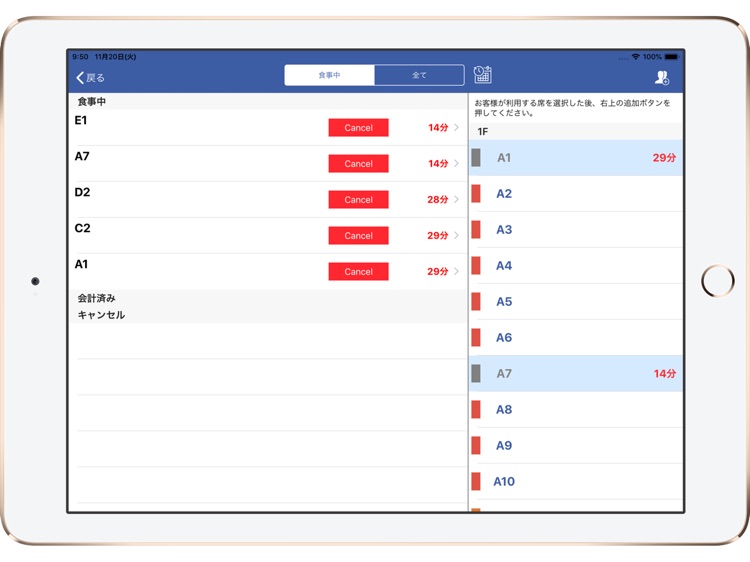The width and height of the screenshot is (750, 562).
Task: Tap the add customer icon
Action: click(662, 77)
